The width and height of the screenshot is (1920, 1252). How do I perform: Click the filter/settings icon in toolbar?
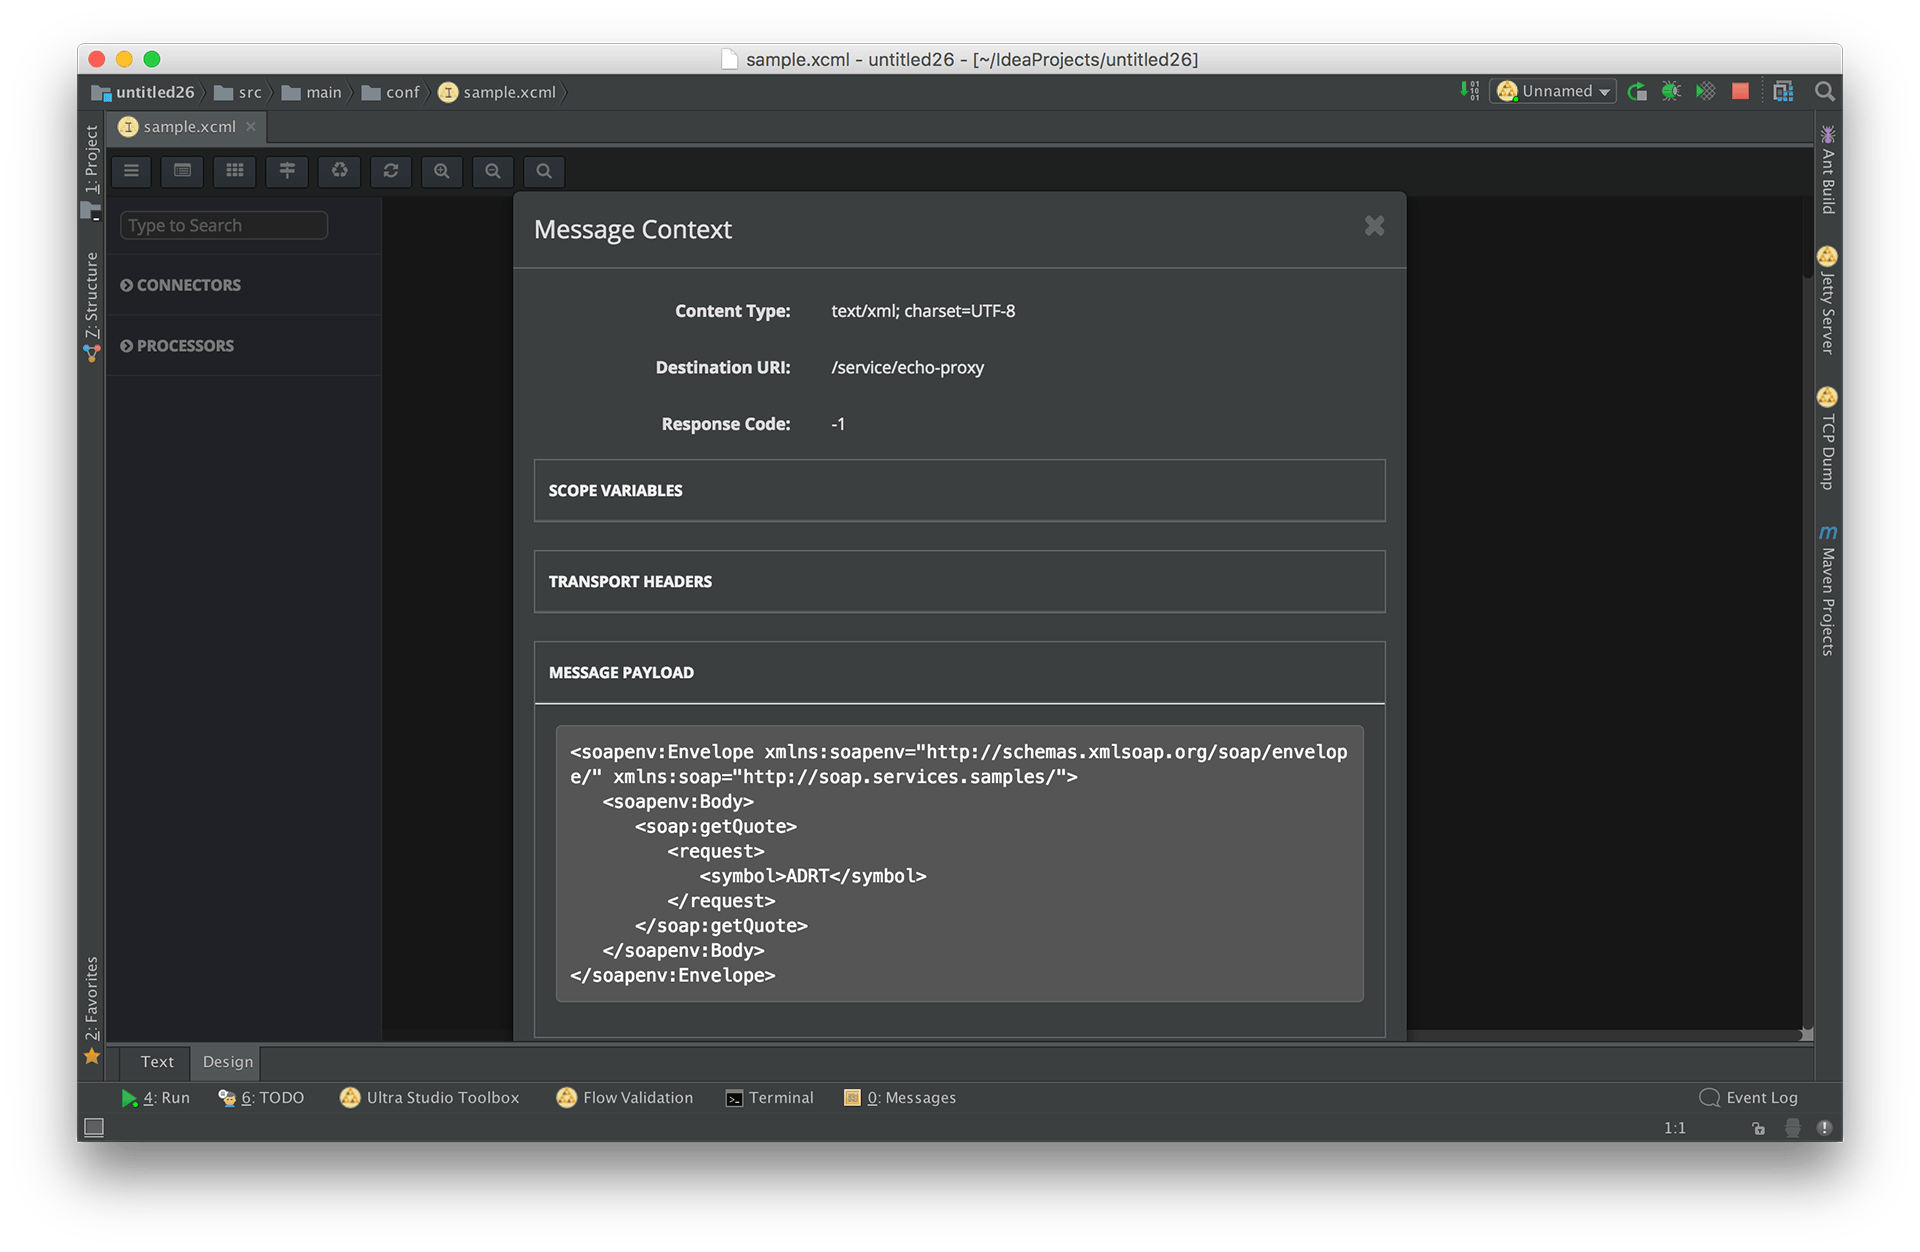click(x=285, y=171)
